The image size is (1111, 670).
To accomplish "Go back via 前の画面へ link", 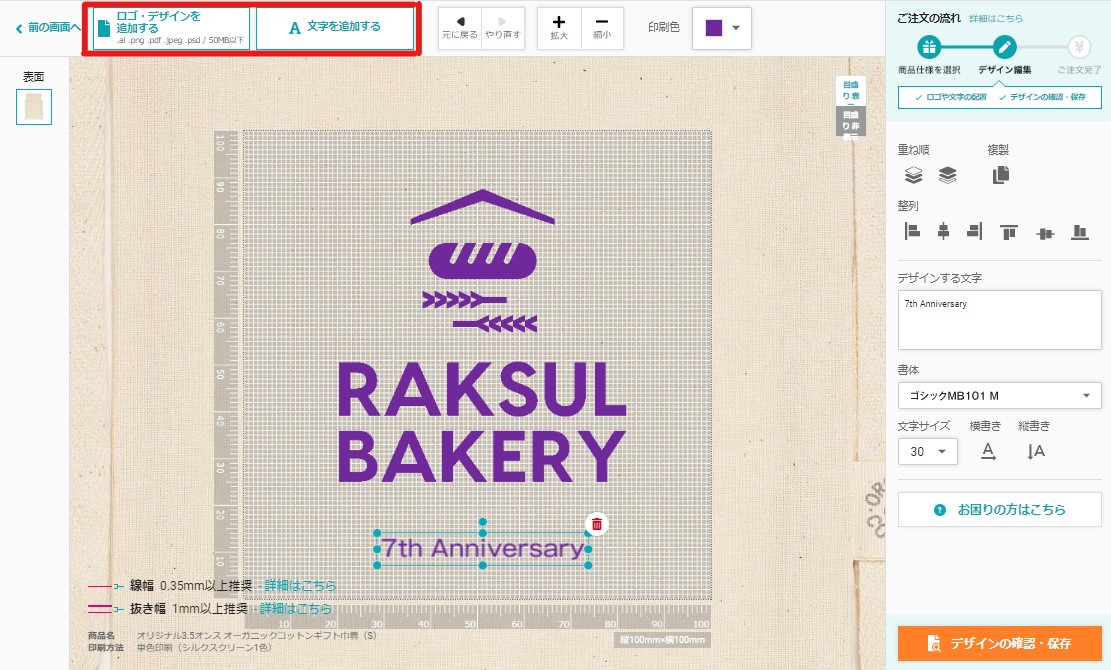I will tap(47, 28).
